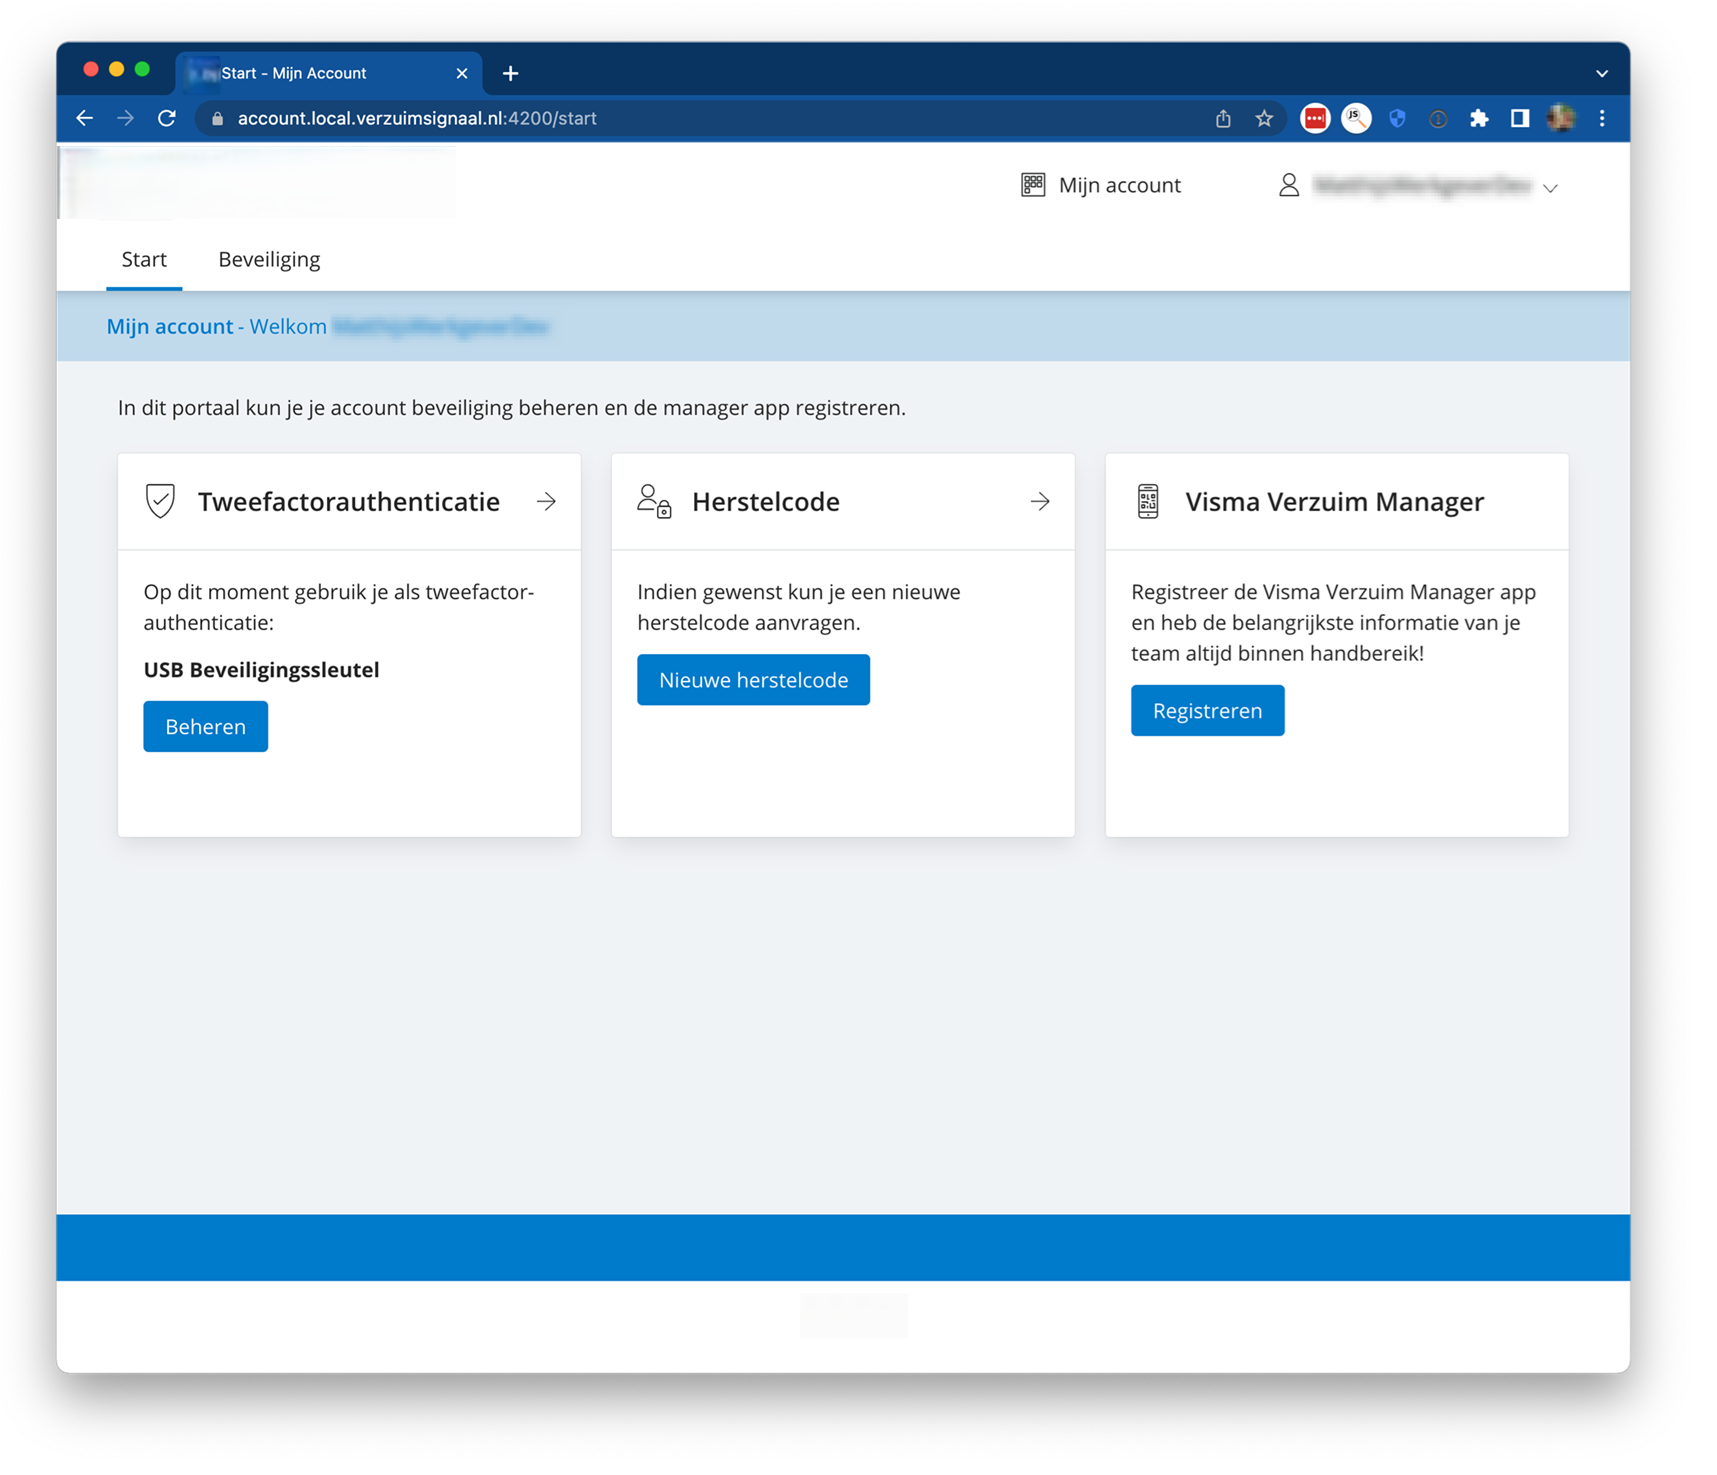Click the phone icon beside Visma Verzuim Manager

(x=1148, y=501)
